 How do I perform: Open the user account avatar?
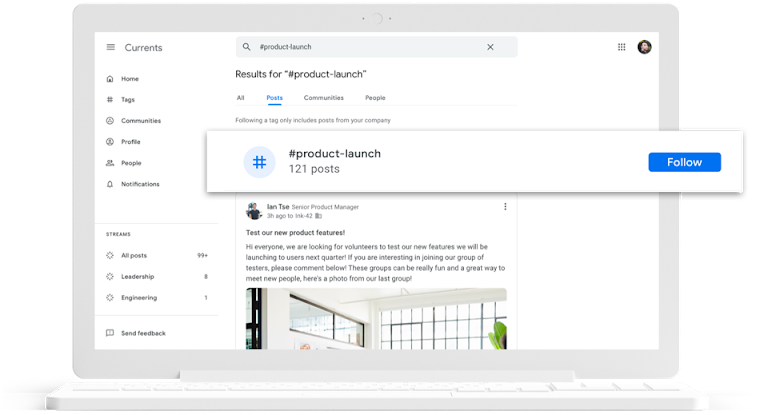[x=645, y=47]
